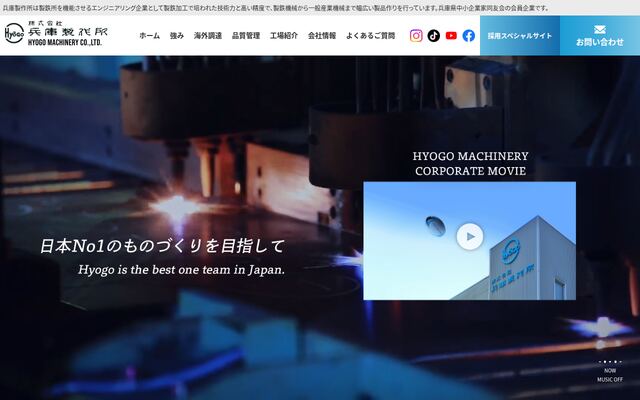
Task: Open the YouTube icon link
Action: click(x=451, y=36)
